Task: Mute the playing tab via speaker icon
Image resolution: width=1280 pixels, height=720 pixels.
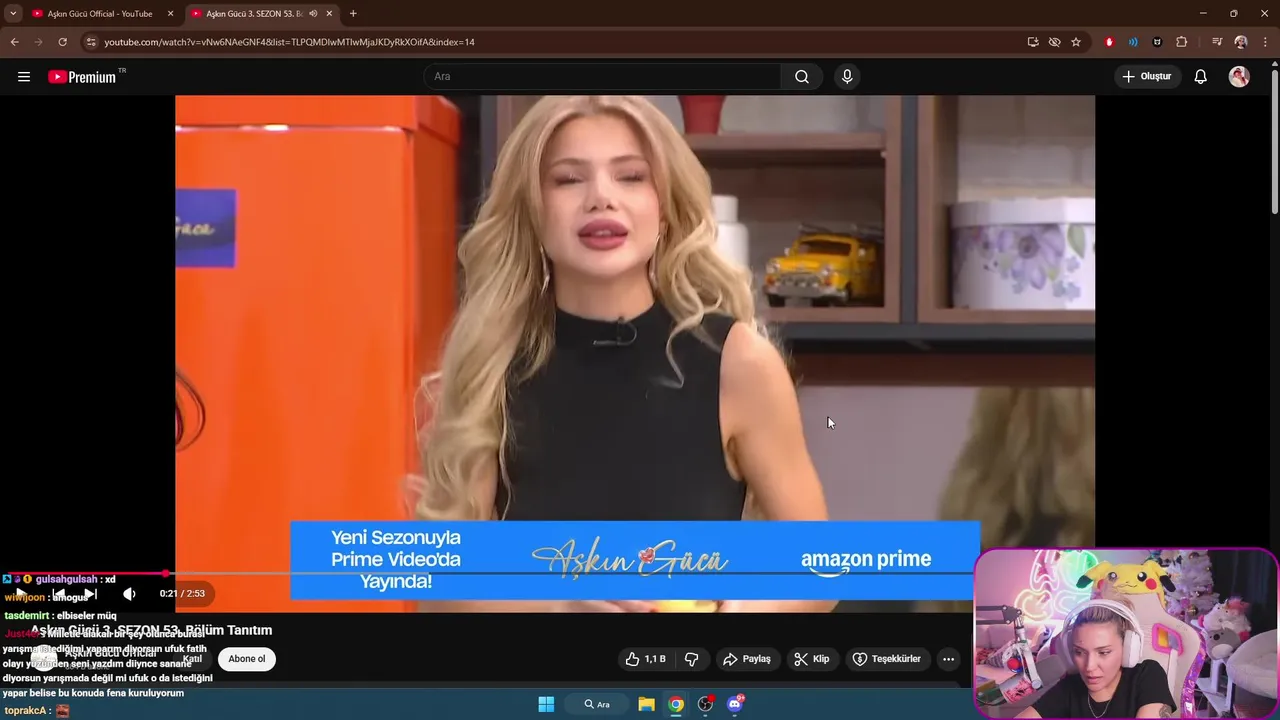Action: [313, 14]
